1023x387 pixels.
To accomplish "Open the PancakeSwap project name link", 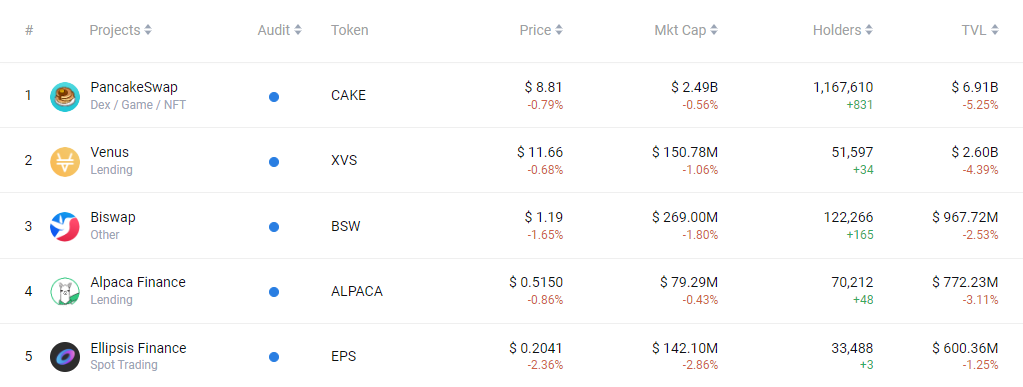I will click(134, 87).
